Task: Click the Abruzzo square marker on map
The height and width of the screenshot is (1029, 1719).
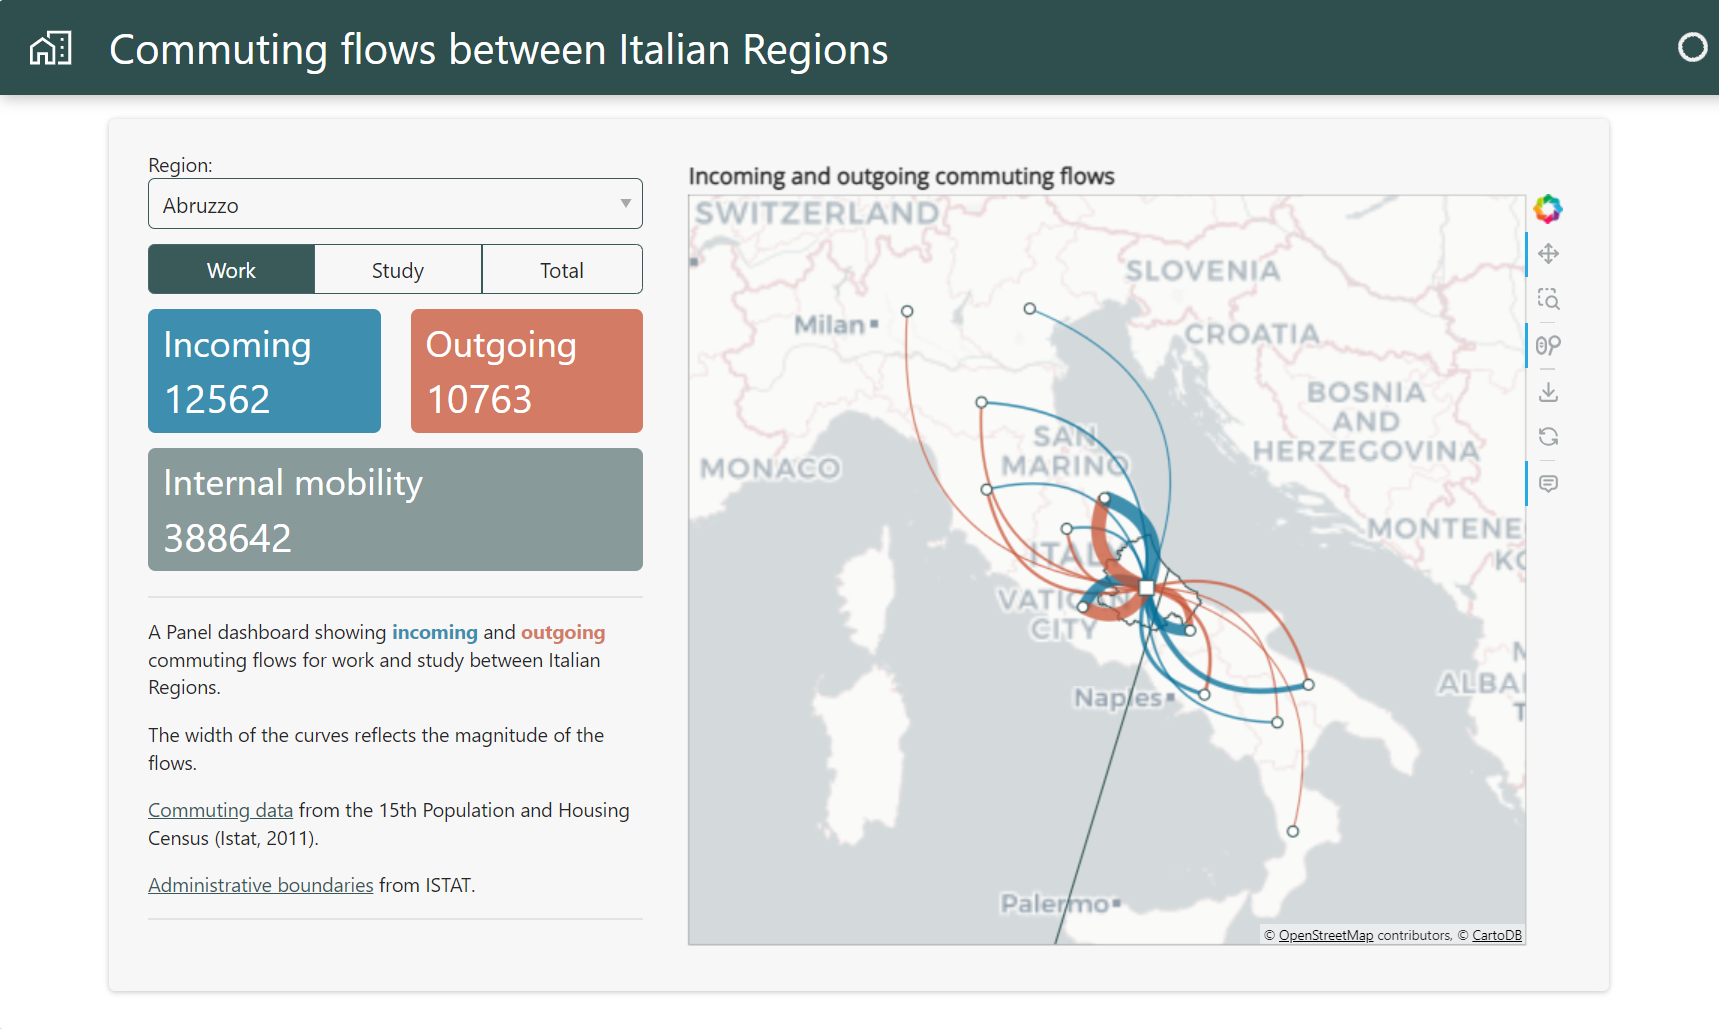Action: pos(1146,588)
